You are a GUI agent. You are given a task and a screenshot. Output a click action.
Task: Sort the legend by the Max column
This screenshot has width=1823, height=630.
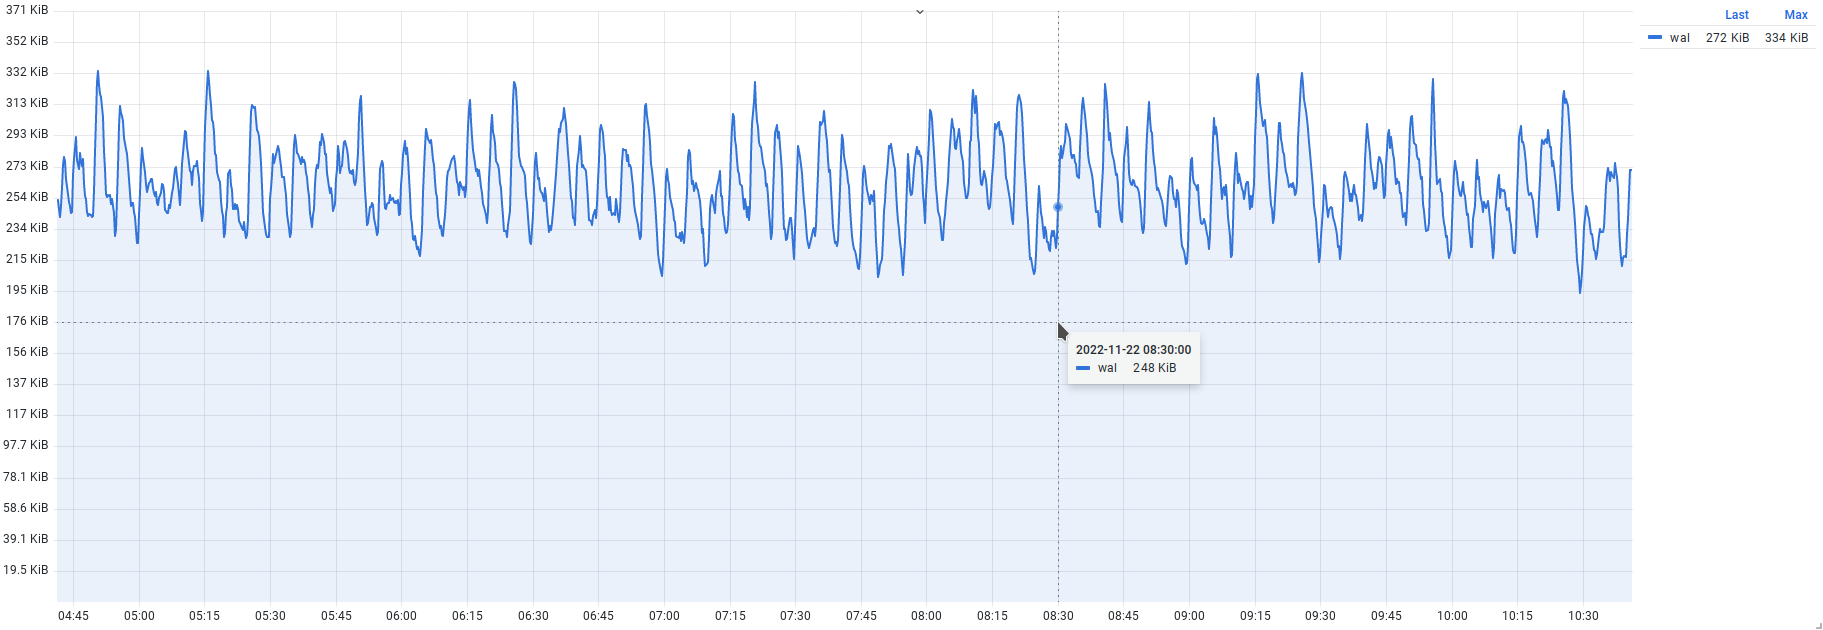pos(1796,15)
